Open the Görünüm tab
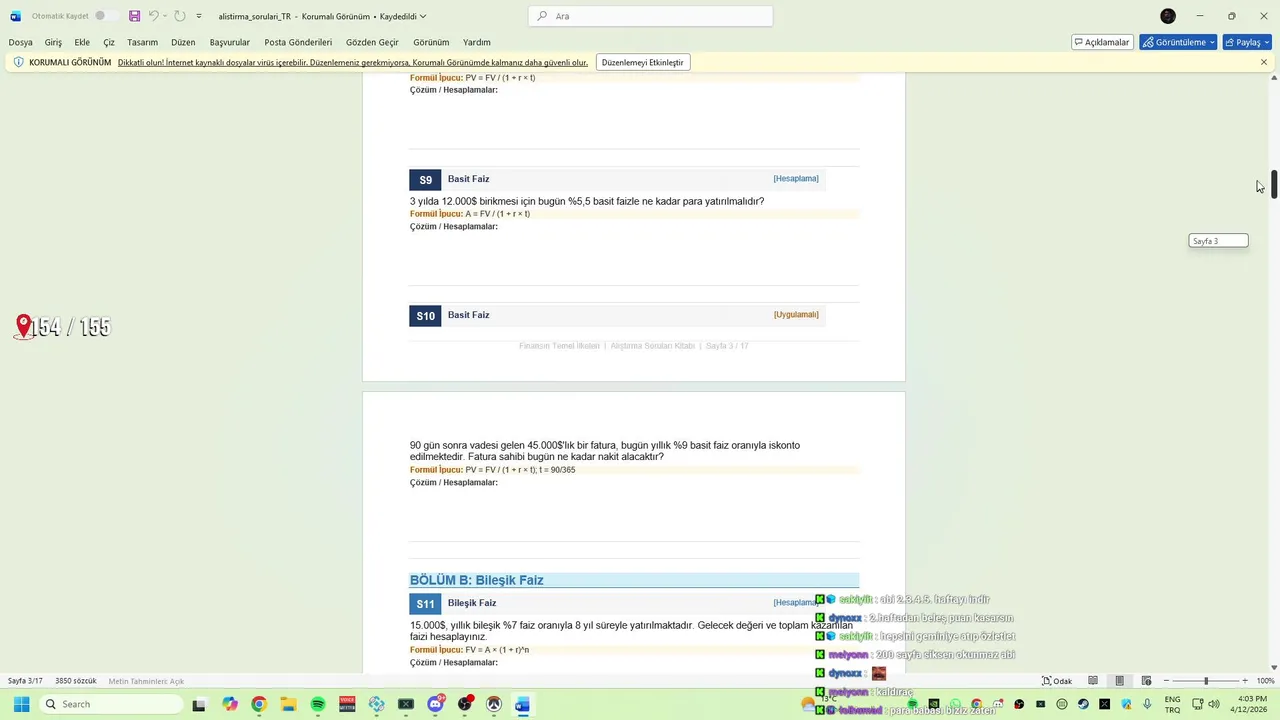 click(x=431, y=42)
